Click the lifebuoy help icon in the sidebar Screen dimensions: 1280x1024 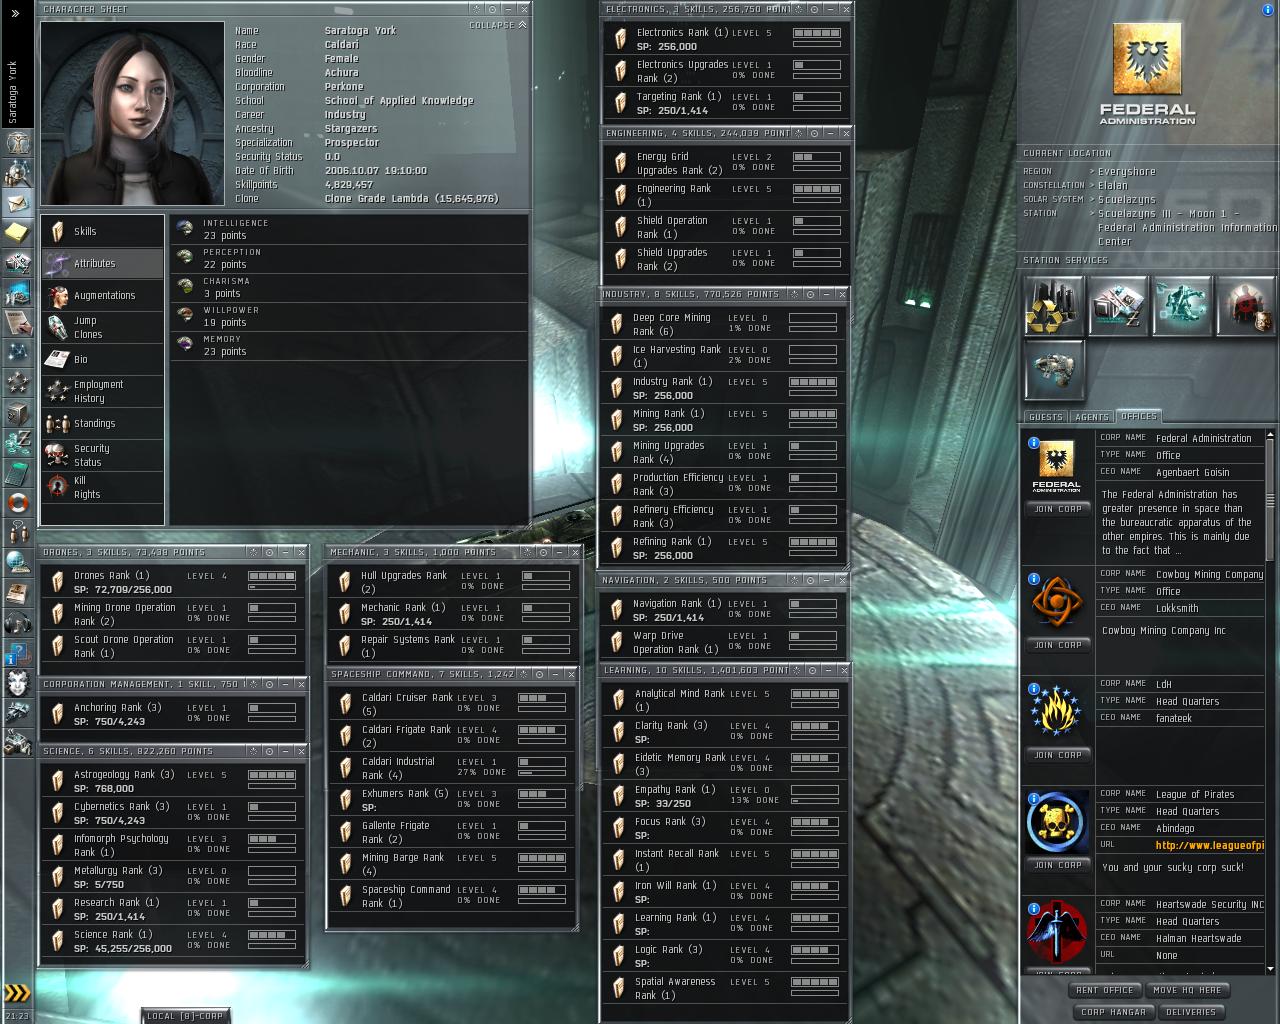click(x=17, y=503)
